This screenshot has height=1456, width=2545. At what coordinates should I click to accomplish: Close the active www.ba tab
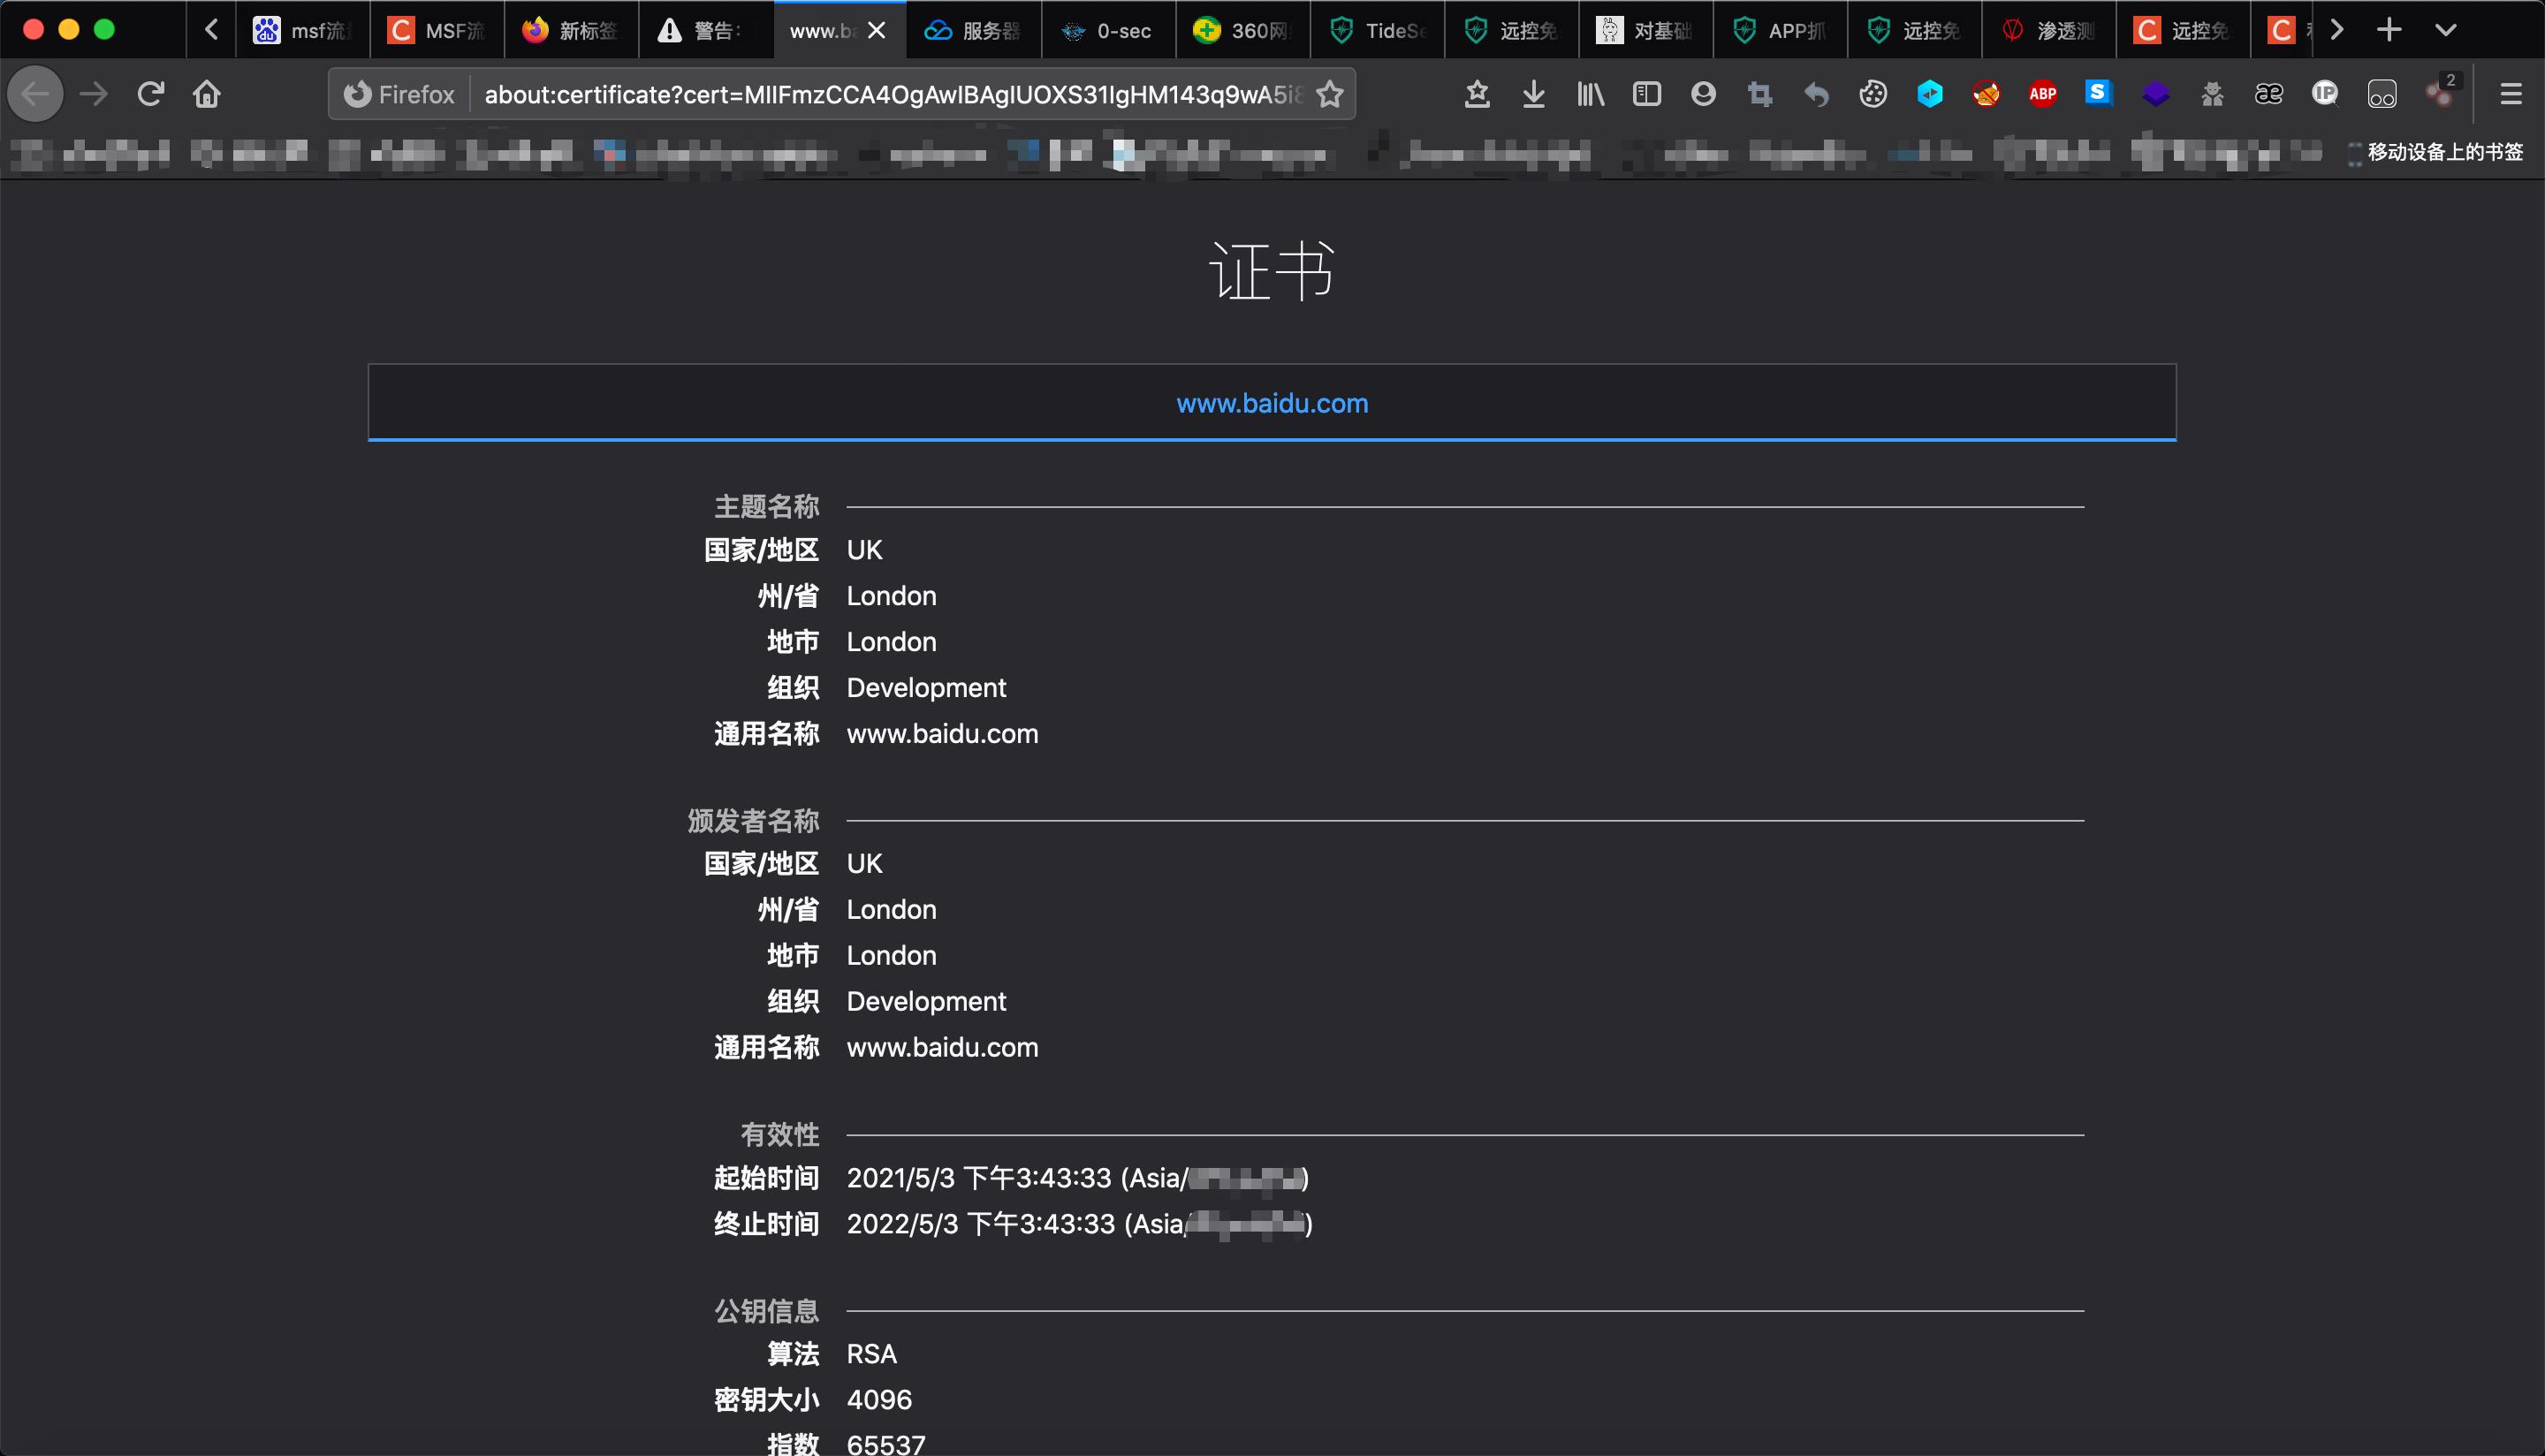(877, 30)
